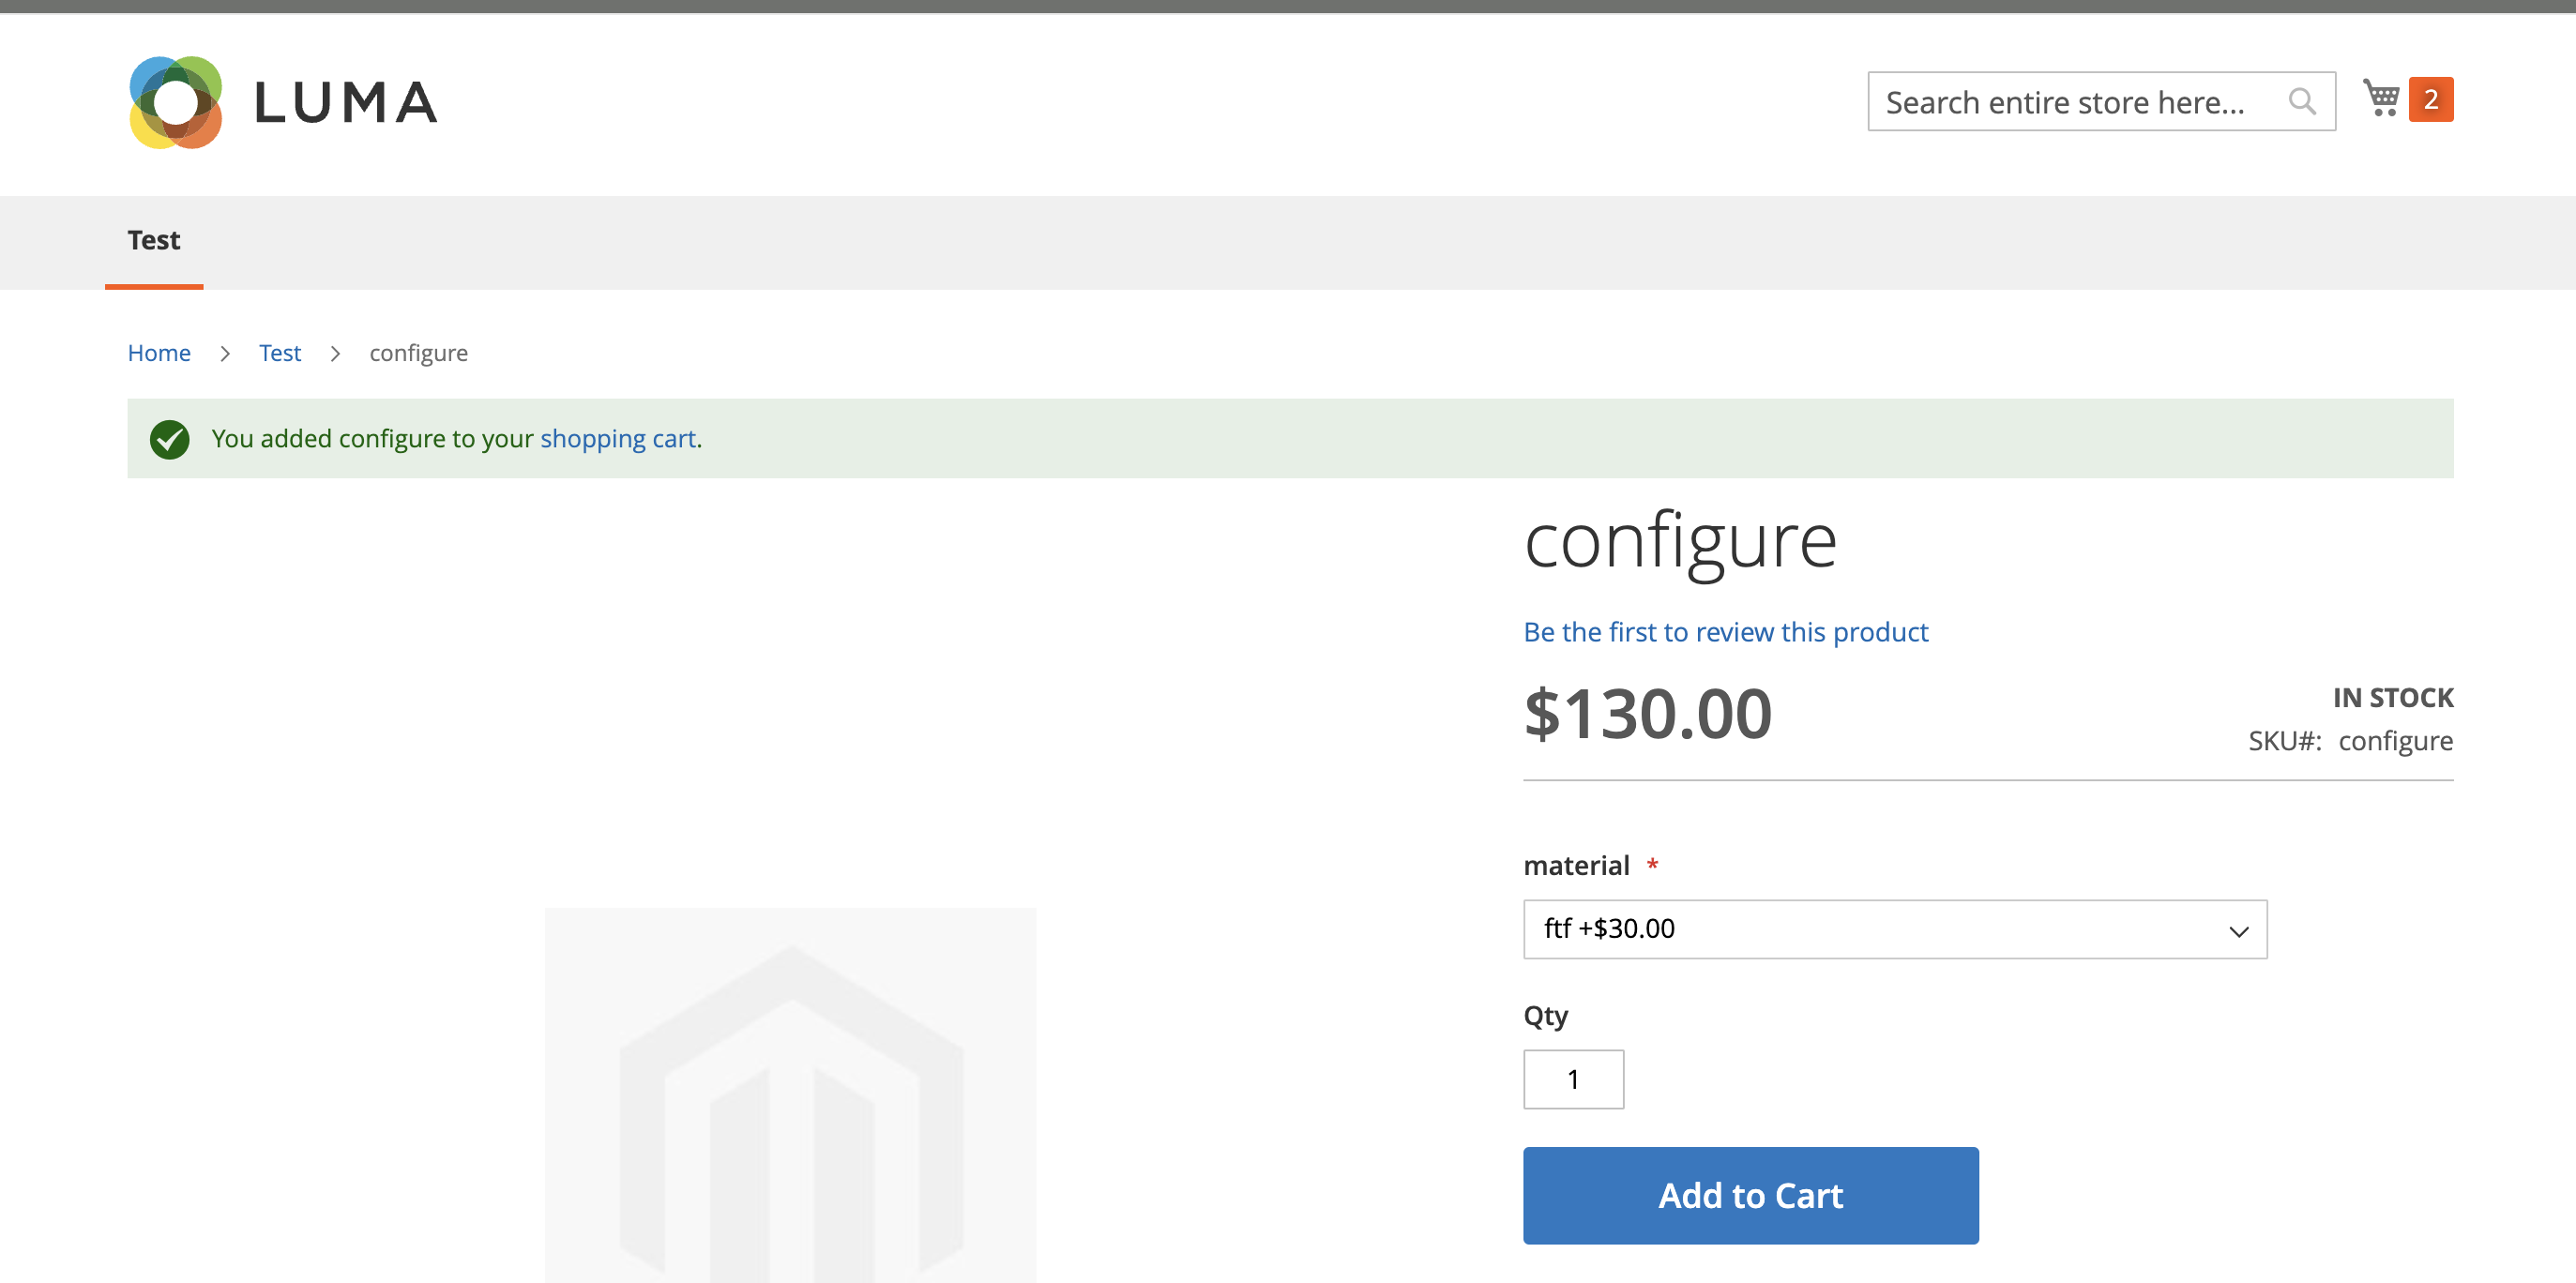
Task: Open the mini shopping cart icon
Action: (2383, 98)
